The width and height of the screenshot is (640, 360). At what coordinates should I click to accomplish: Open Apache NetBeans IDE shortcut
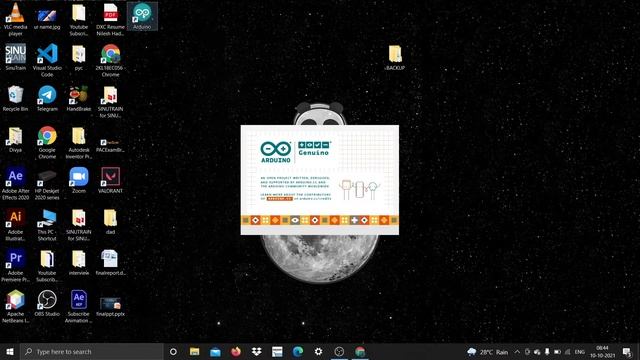pyautogui.click(x=16, y=307)
